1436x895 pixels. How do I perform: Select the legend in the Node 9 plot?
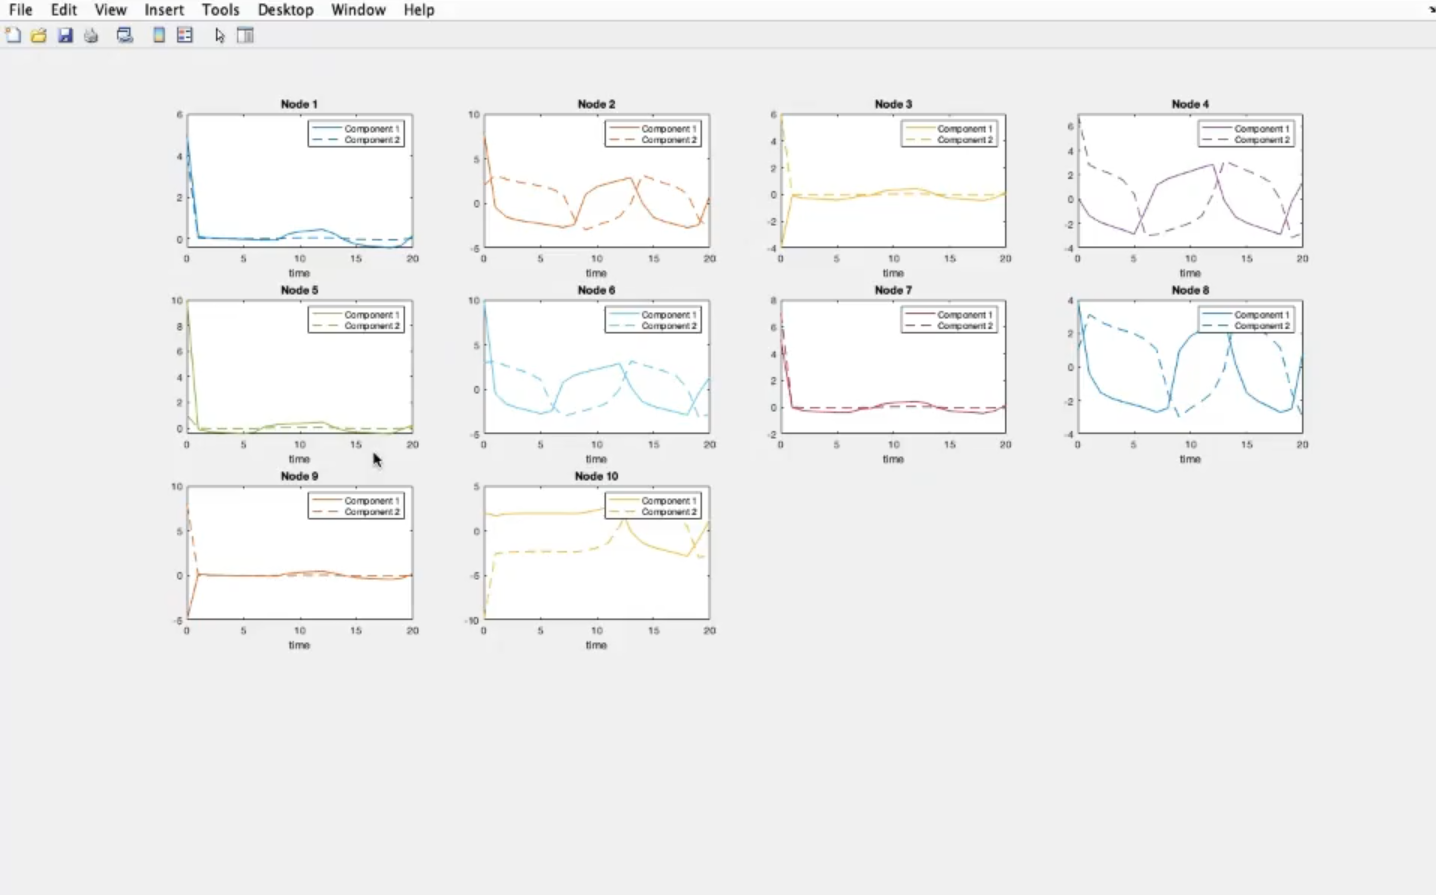point(356,506)
